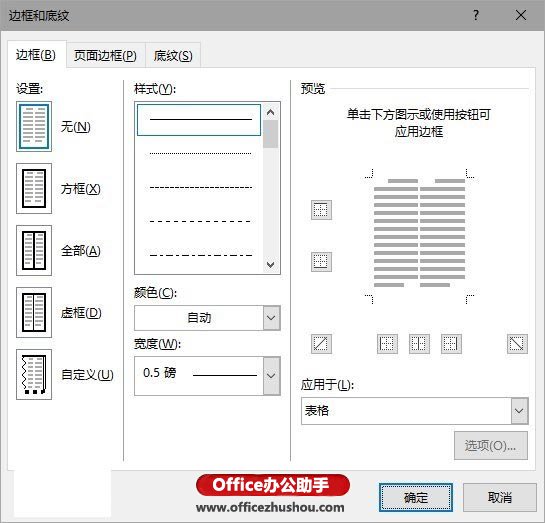
Task: Click the 0.5 磅 width value
Action: (x=160, y=373)
